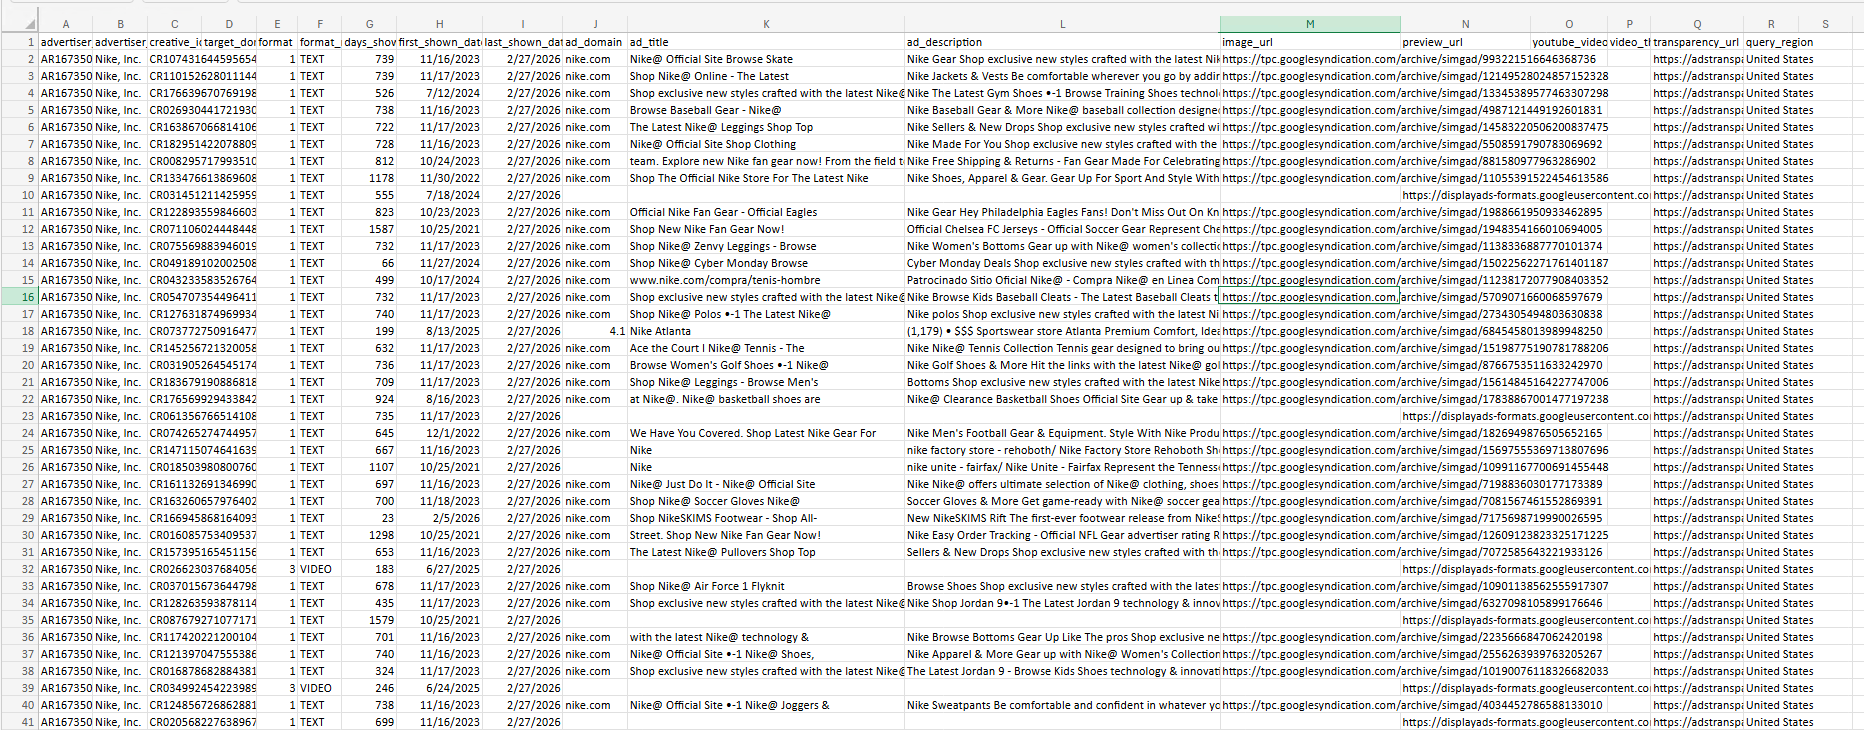Click cell 'Browse Women's Golf Shoes'

tap(766, 365)
